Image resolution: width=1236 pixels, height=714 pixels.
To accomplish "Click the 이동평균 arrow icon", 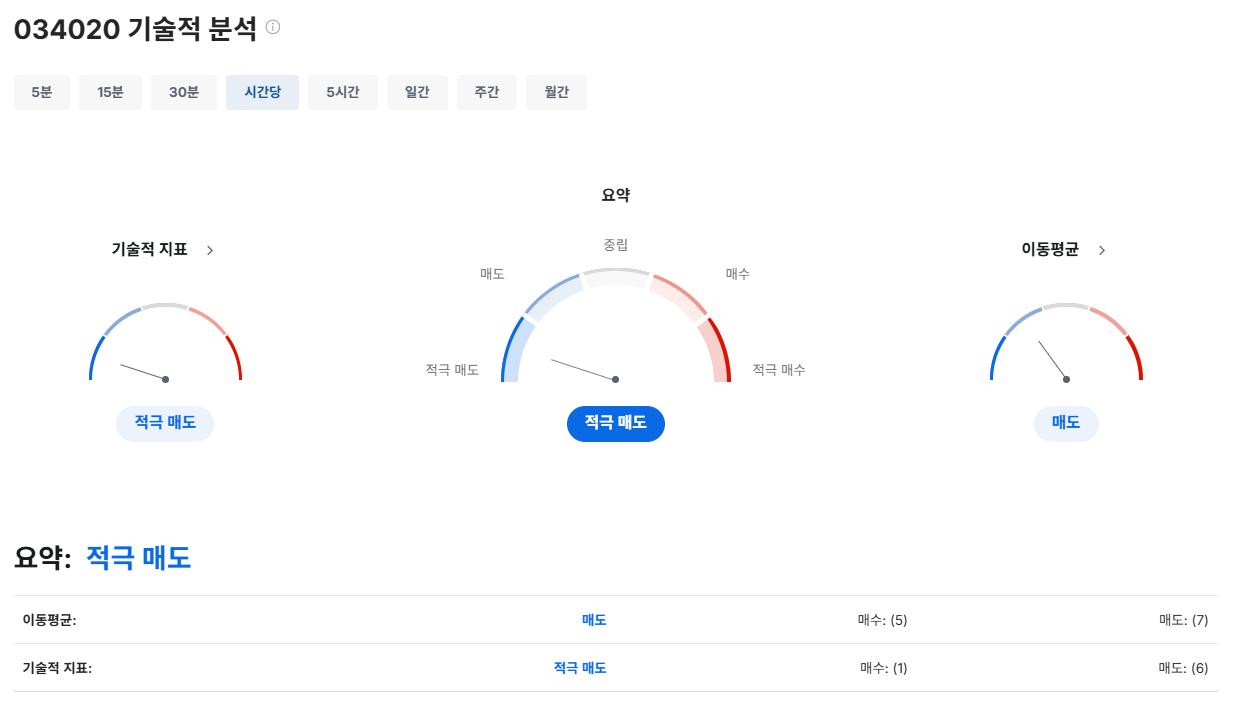I will (1102, 250).
